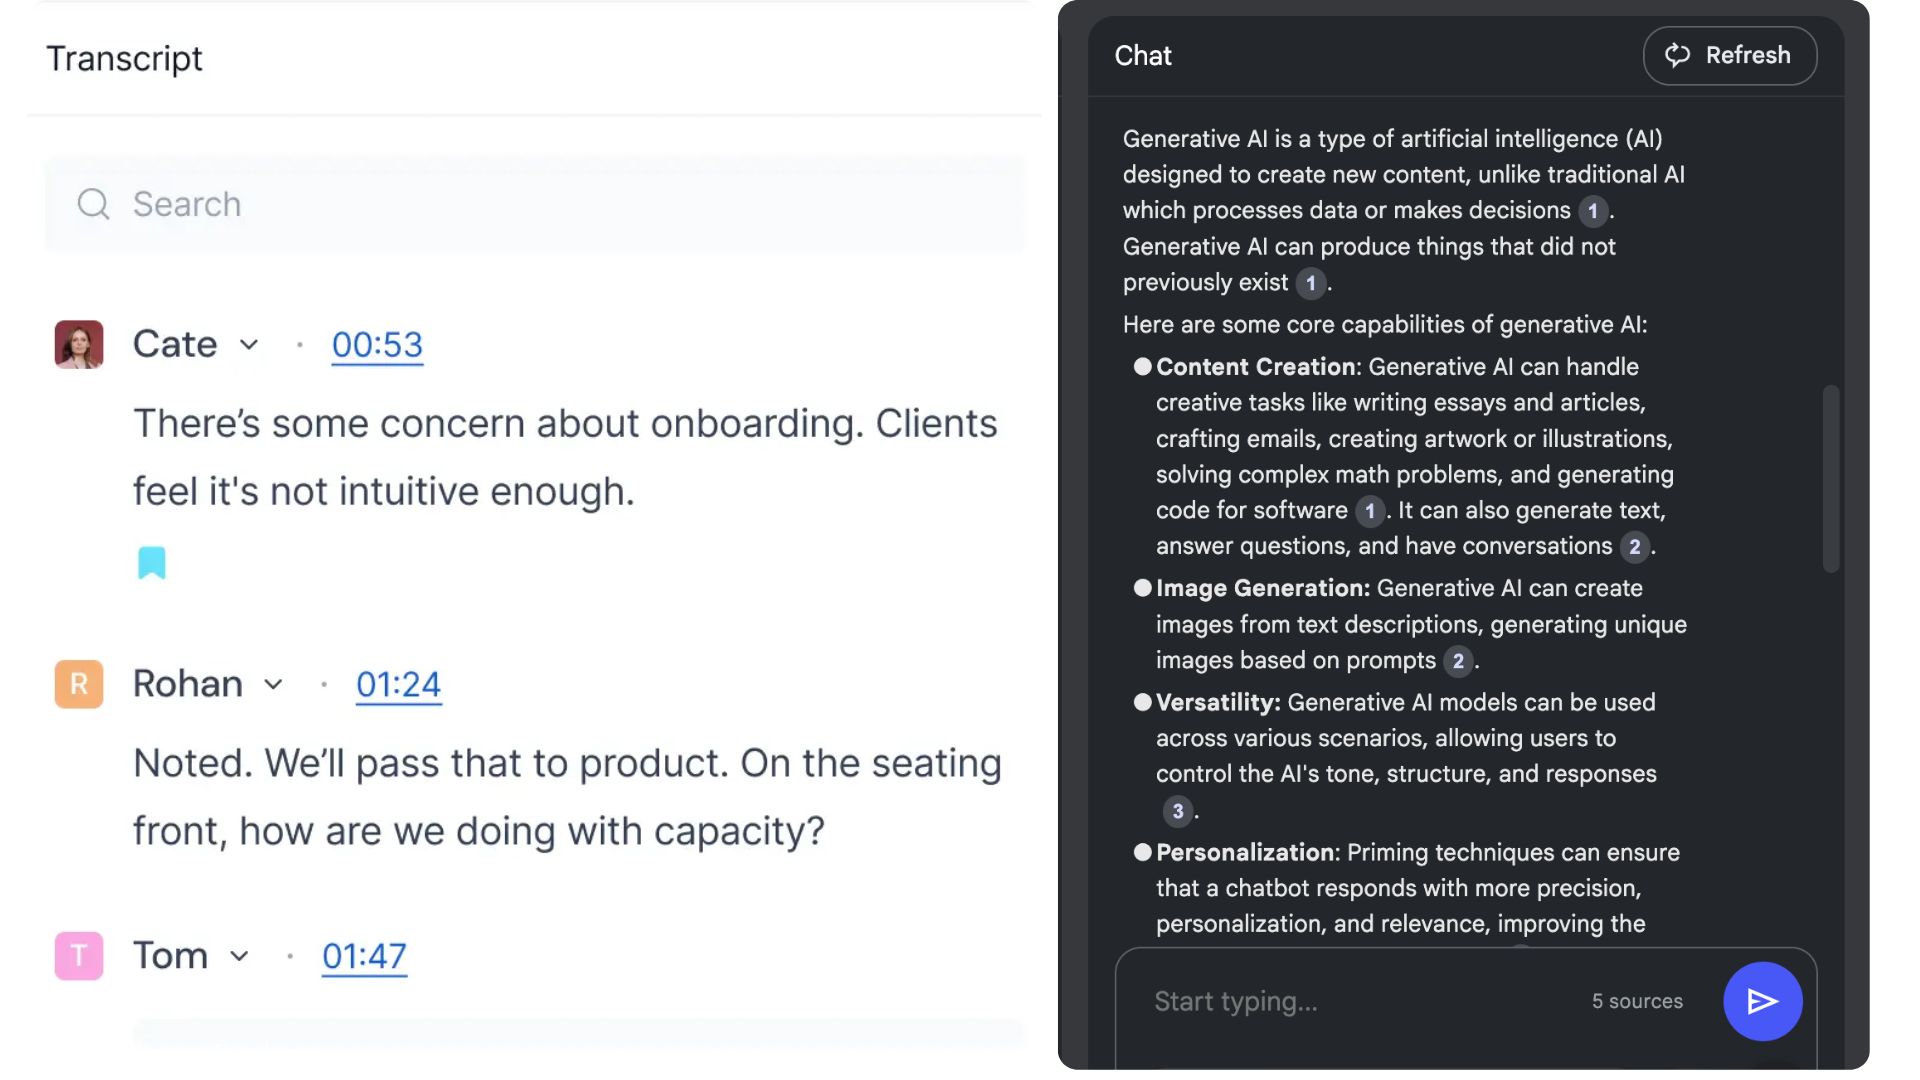
Task: Click the magnifier icon in Search bar
Action: pos(93,204)
